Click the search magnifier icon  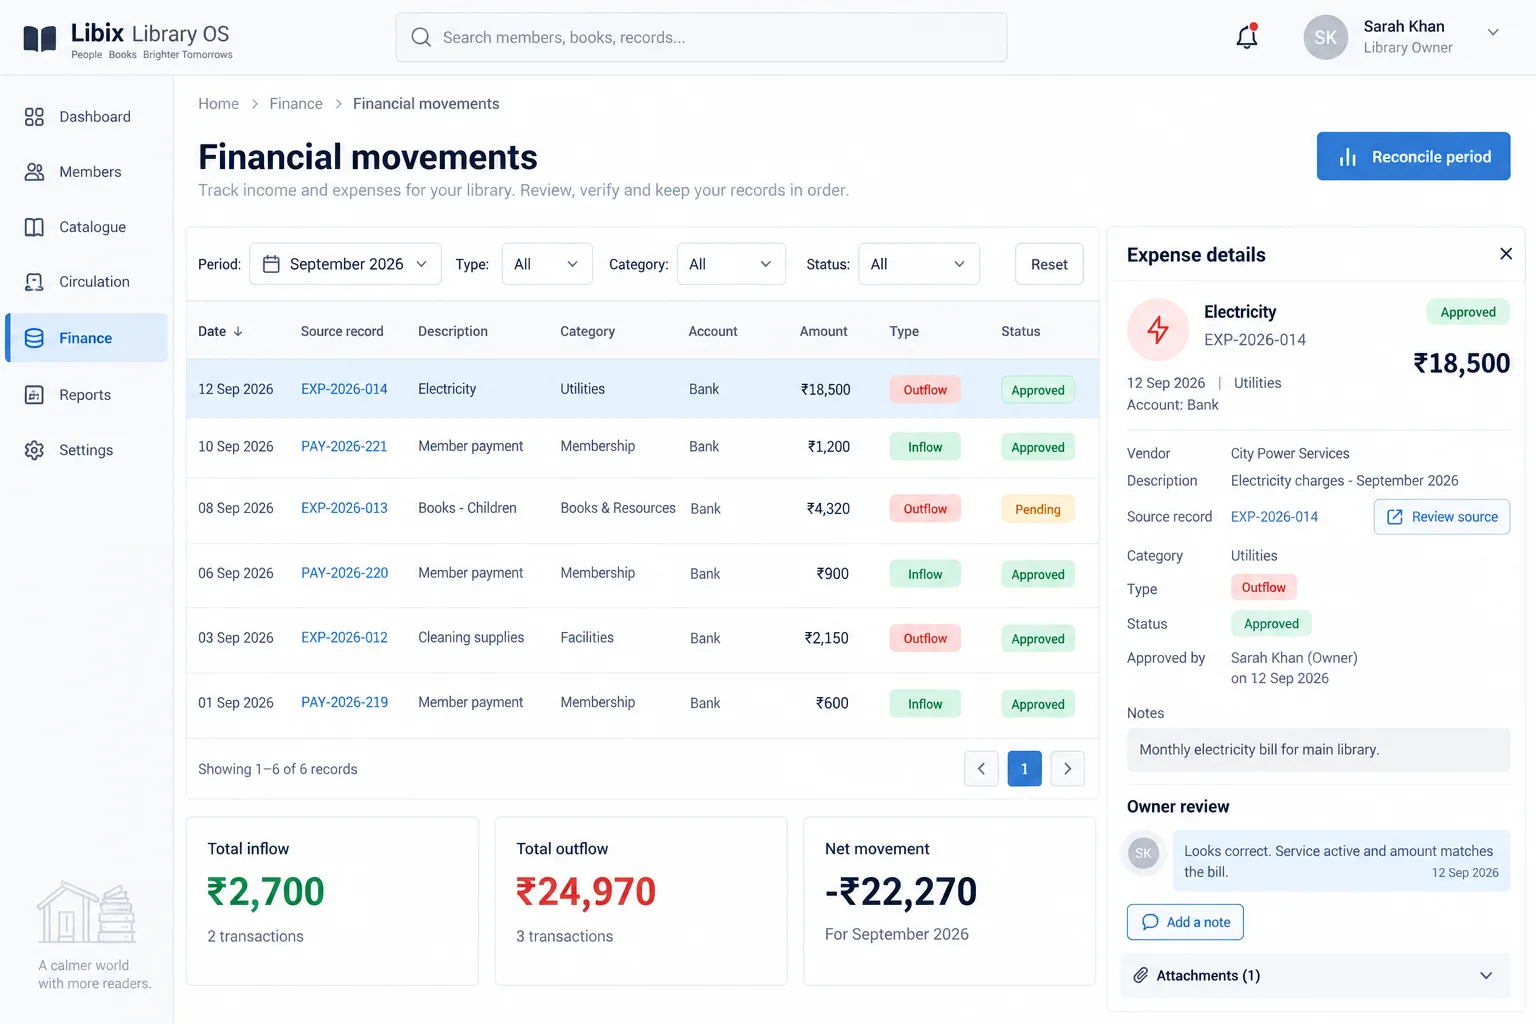click(421, 37)
